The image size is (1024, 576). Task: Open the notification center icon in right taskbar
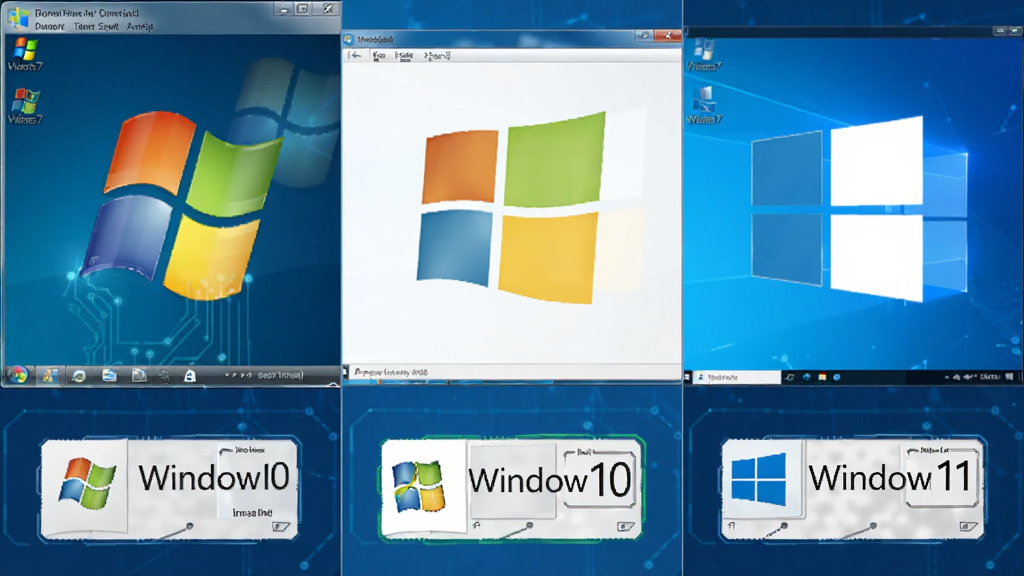[x=1010, y=377]
